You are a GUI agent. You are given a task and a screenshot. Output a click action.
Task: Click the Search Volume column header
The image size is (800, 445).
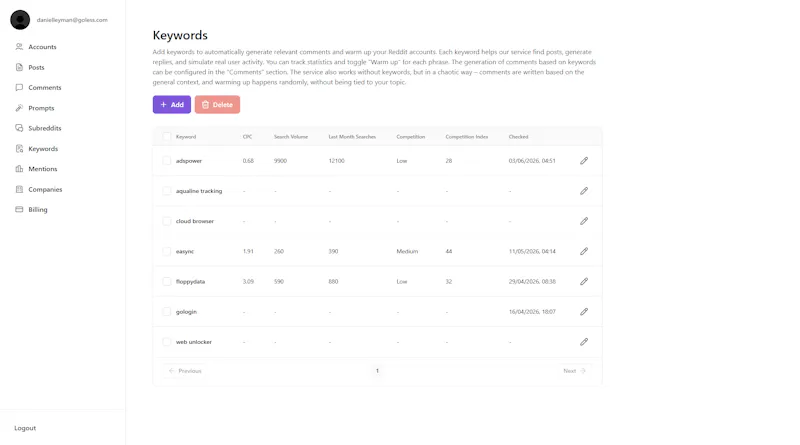click(x=291, y=137)
